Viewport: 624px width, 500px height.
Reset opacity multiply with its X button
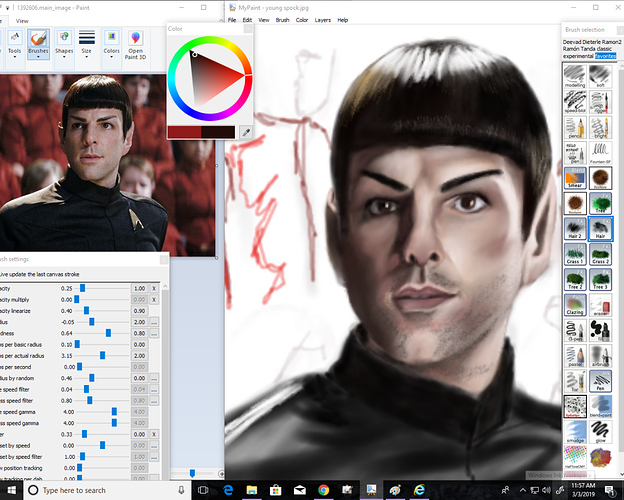pos(154,299)
